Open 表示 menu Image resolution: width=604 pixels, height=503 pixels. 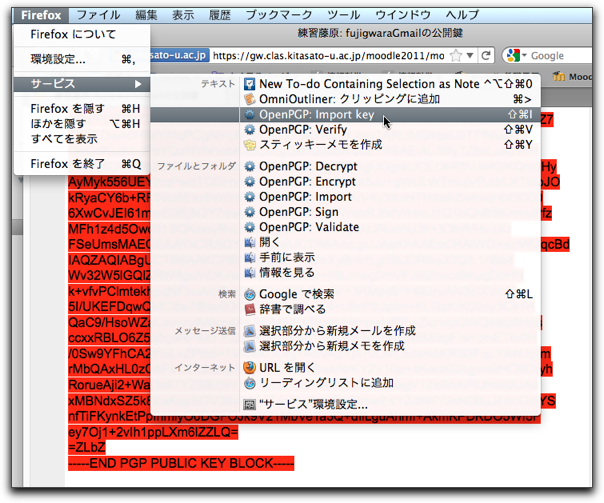tap(183, 15)
